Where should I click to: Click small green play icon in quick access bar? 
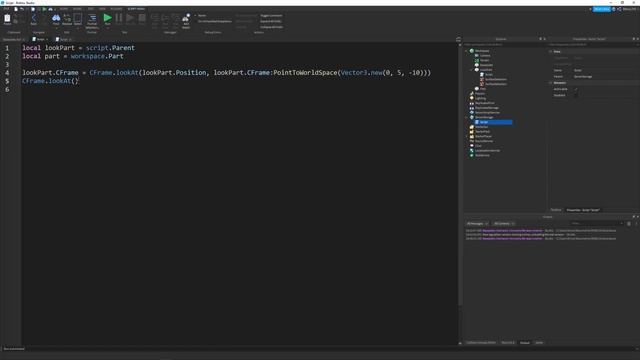(44, 9)
